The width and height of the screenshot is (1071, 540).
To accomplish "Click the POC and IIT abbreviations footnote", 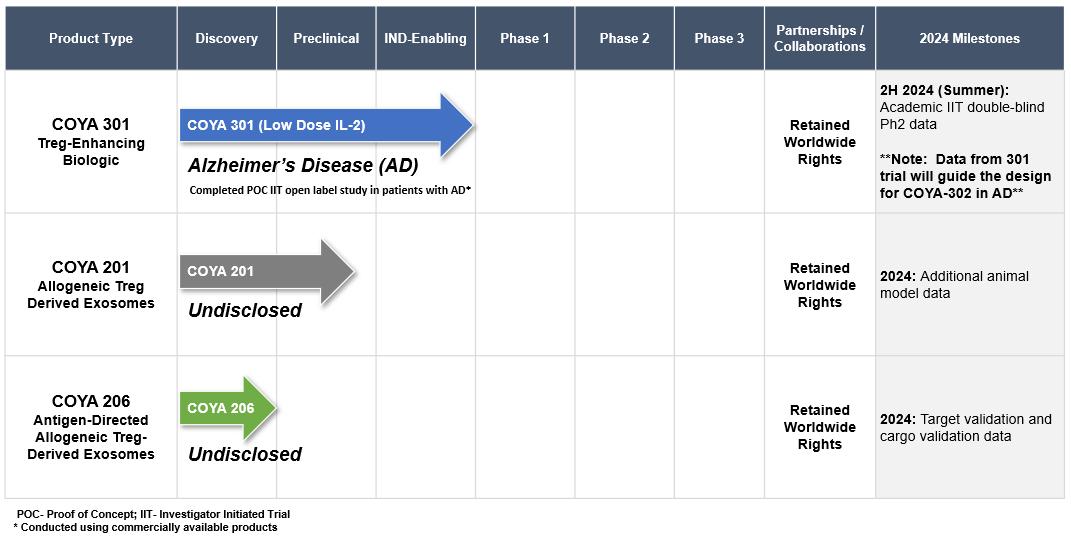I will (x=153, y=514).
